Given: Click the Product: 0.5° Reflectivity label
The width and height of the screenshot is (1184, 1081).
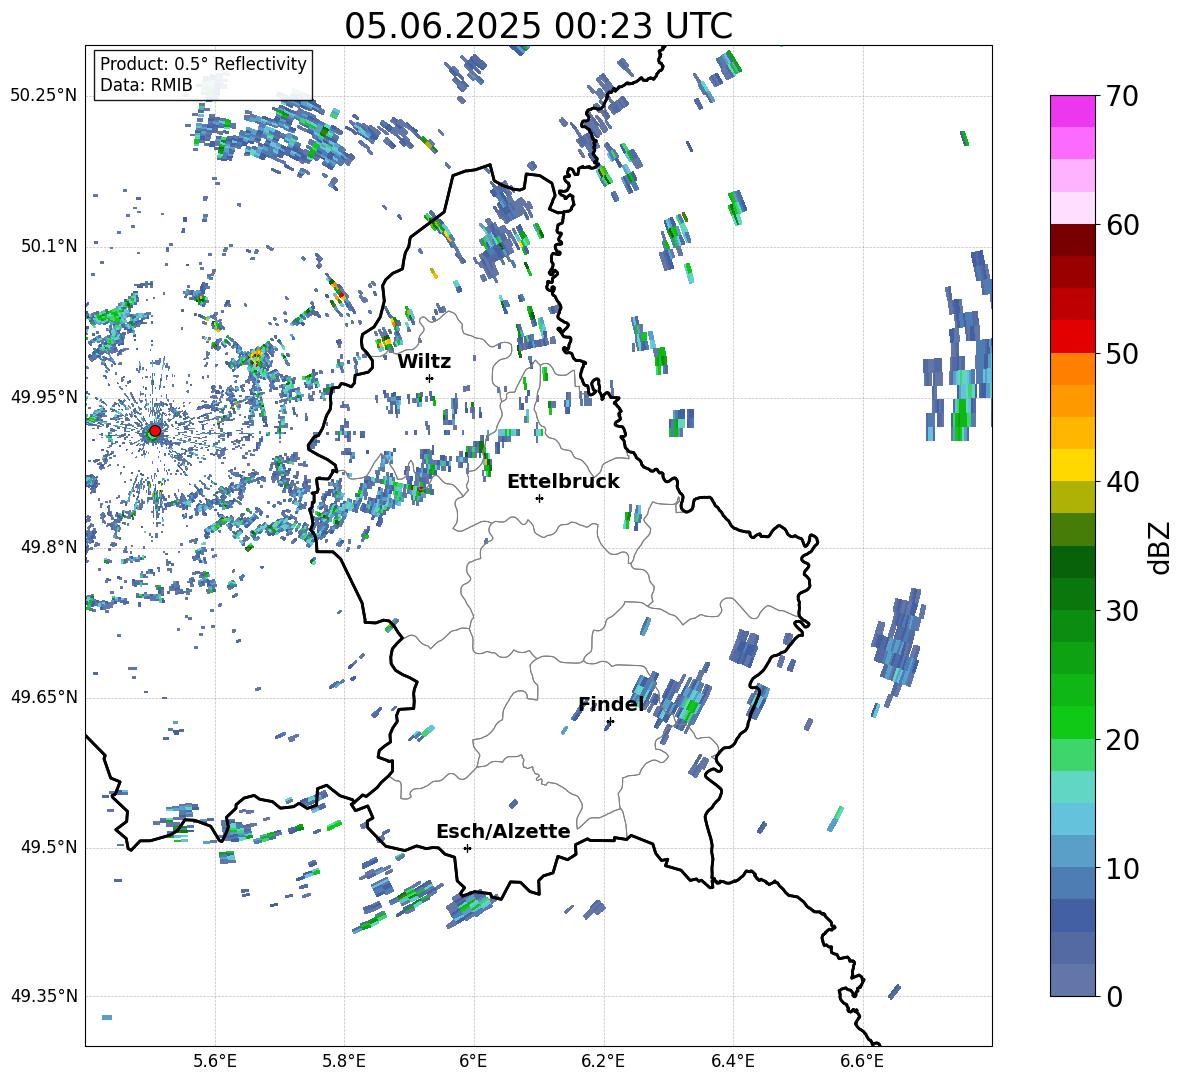Looking at the screenshot, I should tap(203, 63).
